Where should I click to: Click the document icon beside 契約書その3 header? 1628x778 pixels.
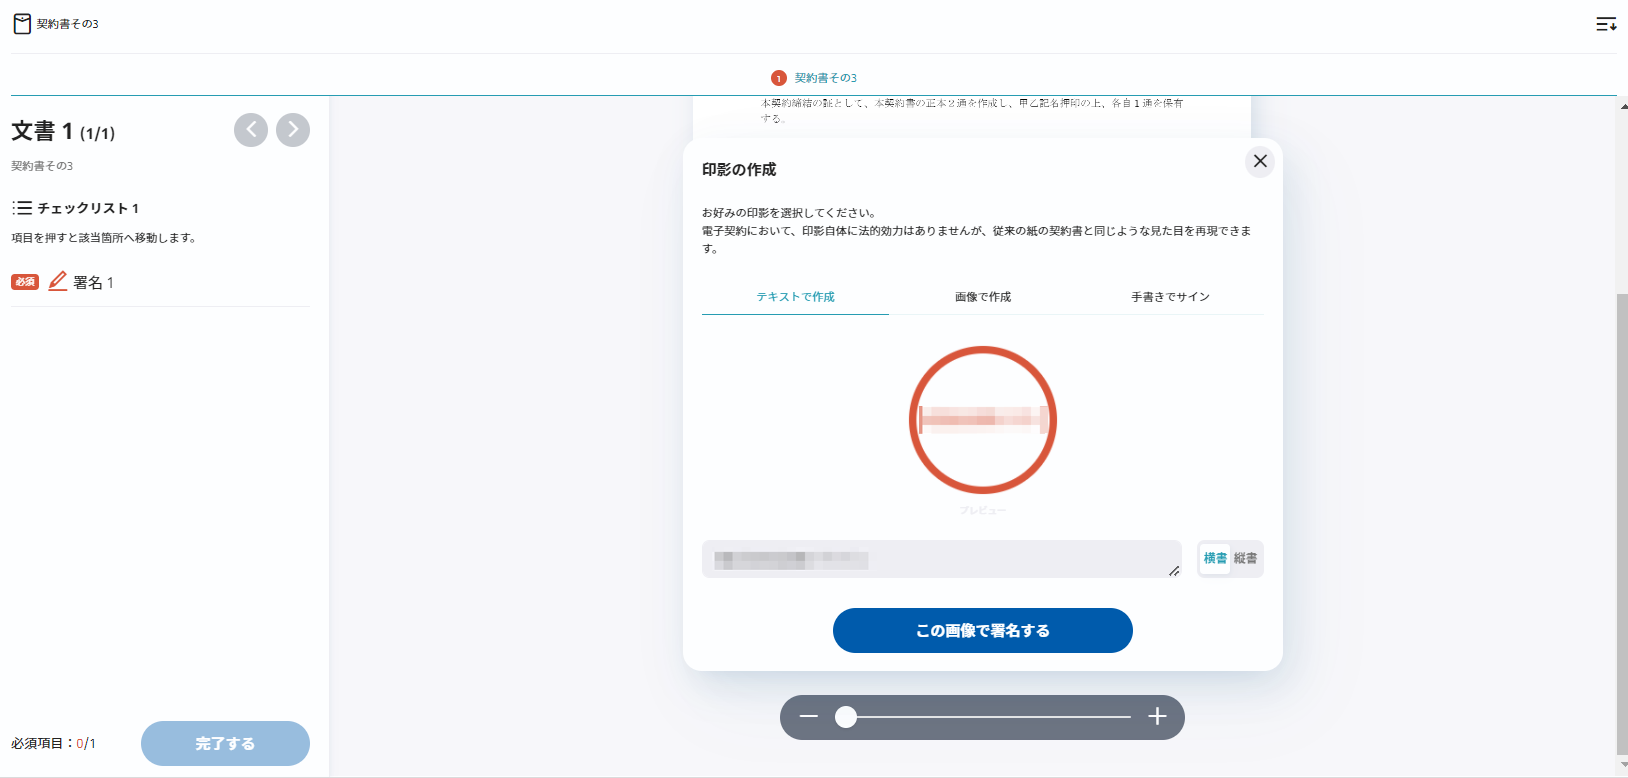tap(22, 24)
